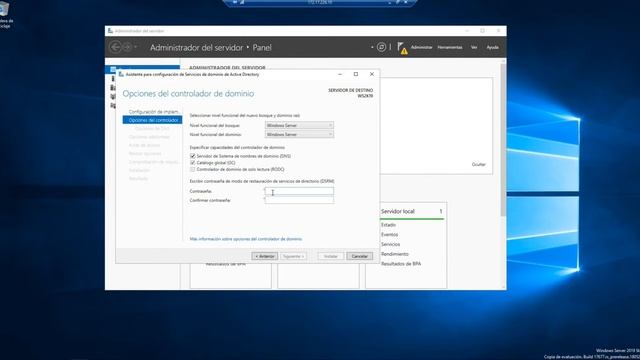Viewport: 640px width, 360px height.
Task: Open Servidor local tile heading
Action: (398, 211)
